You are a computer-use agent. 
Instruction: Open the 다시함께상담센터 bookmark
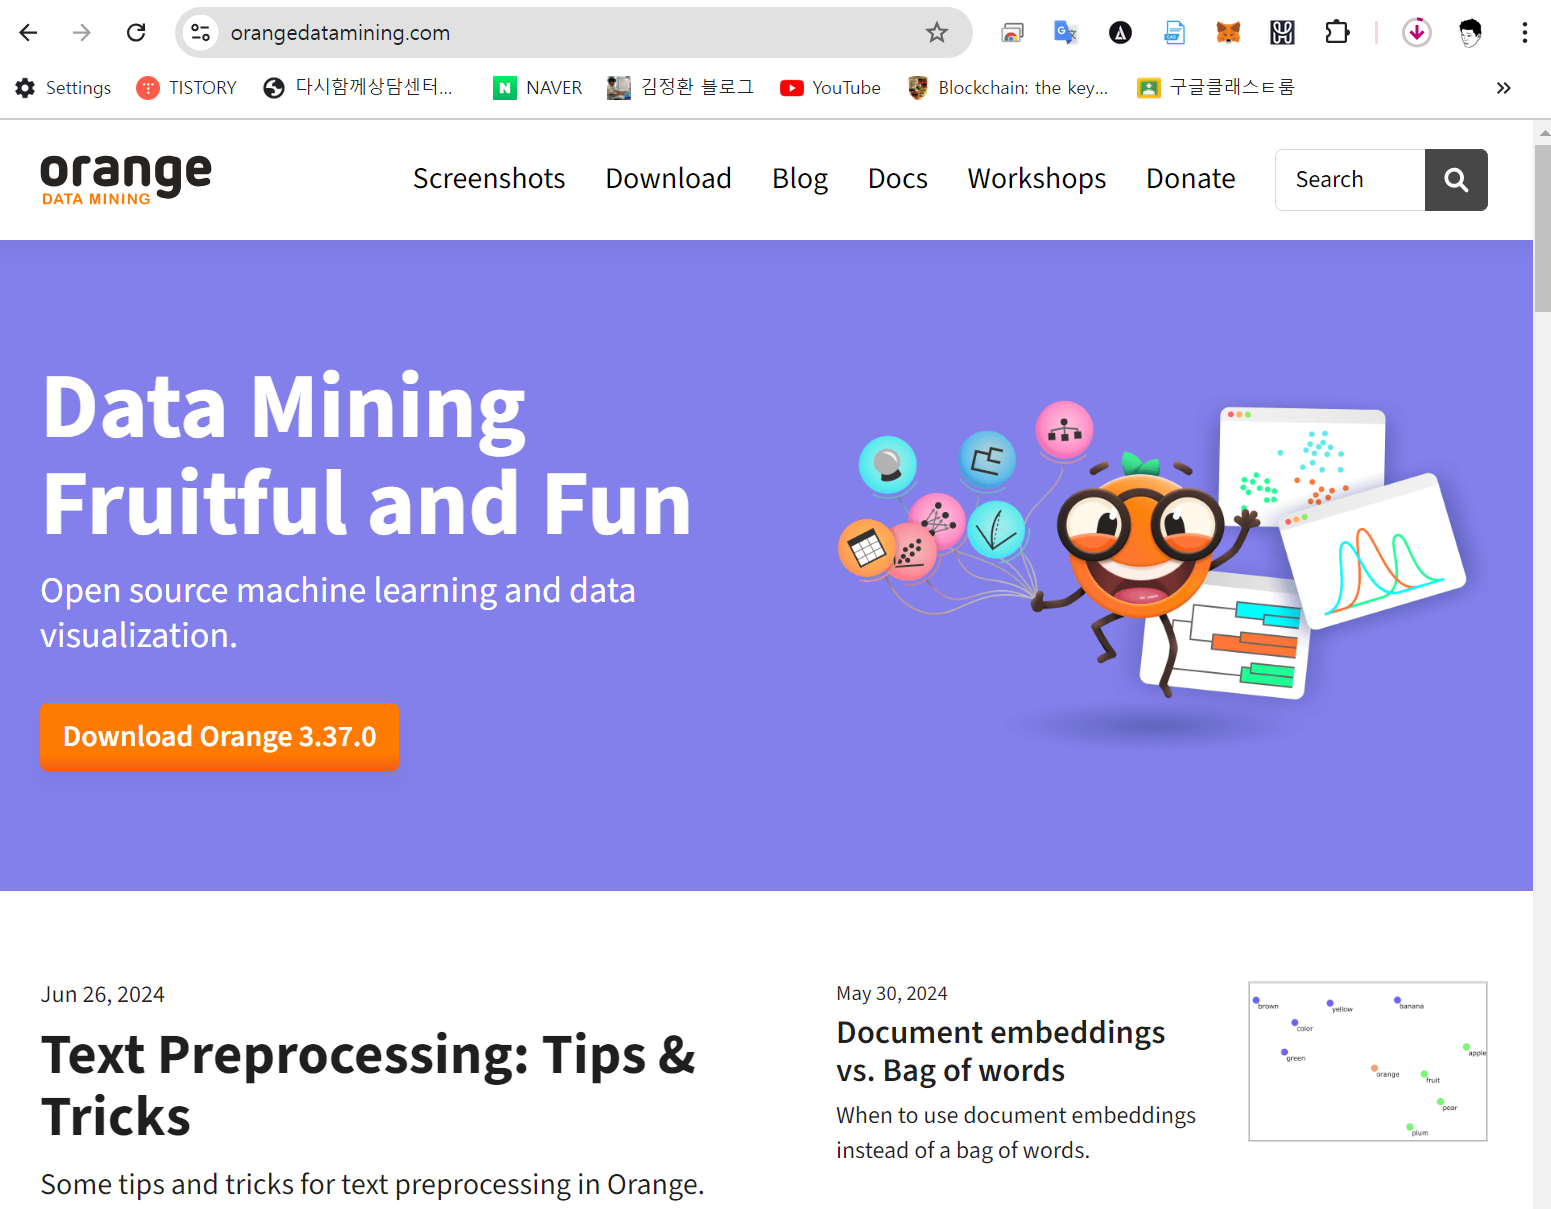tap(358, 88)
